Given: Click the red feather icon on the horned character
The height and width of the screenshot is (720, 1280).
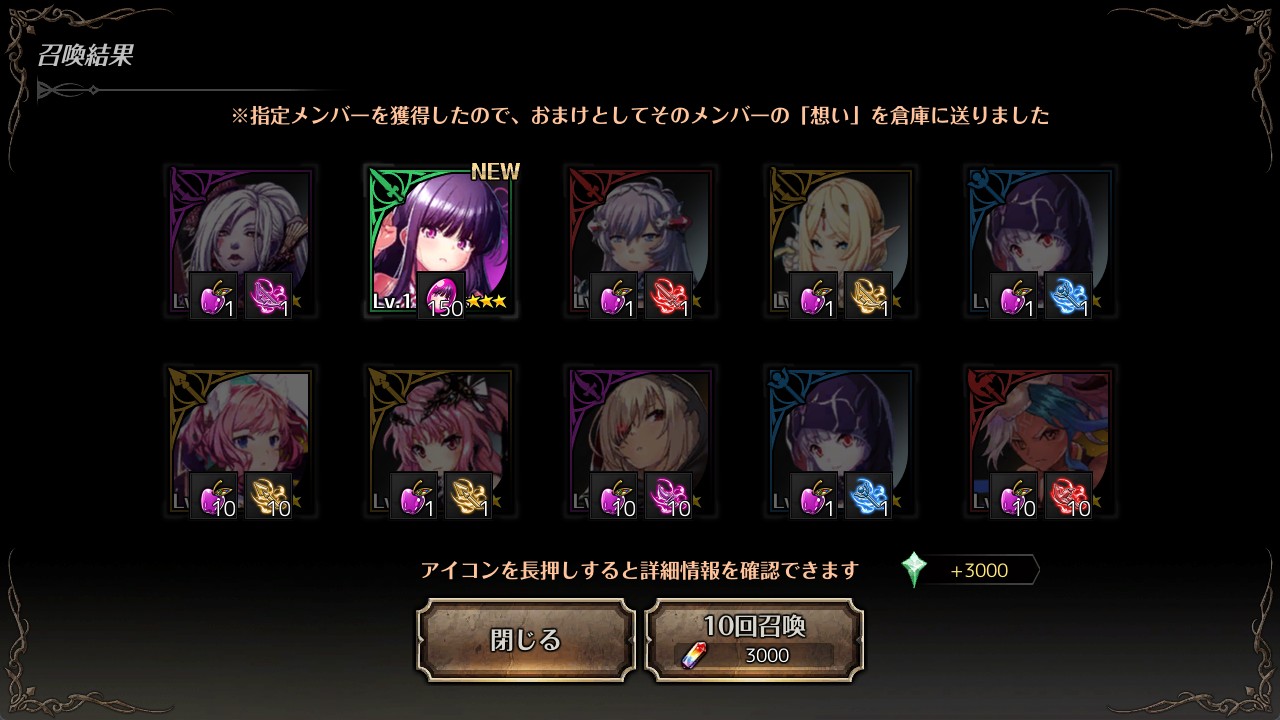Looking at the screenshot, I should point(669,296).
